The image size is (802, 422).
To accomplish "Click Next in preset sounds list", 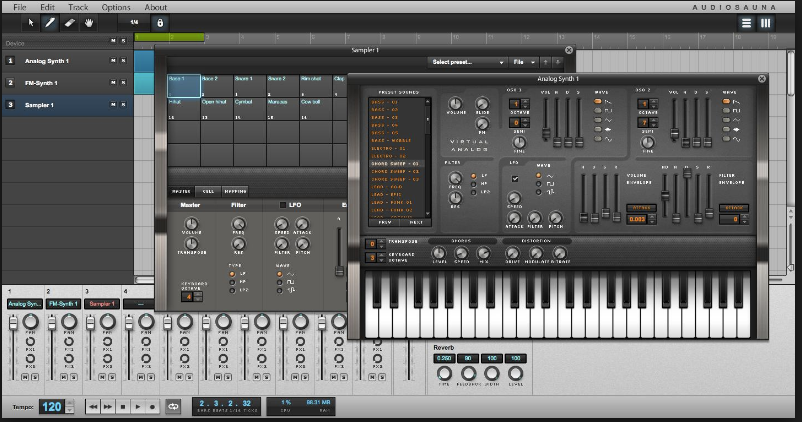I will tap(416, 223).
